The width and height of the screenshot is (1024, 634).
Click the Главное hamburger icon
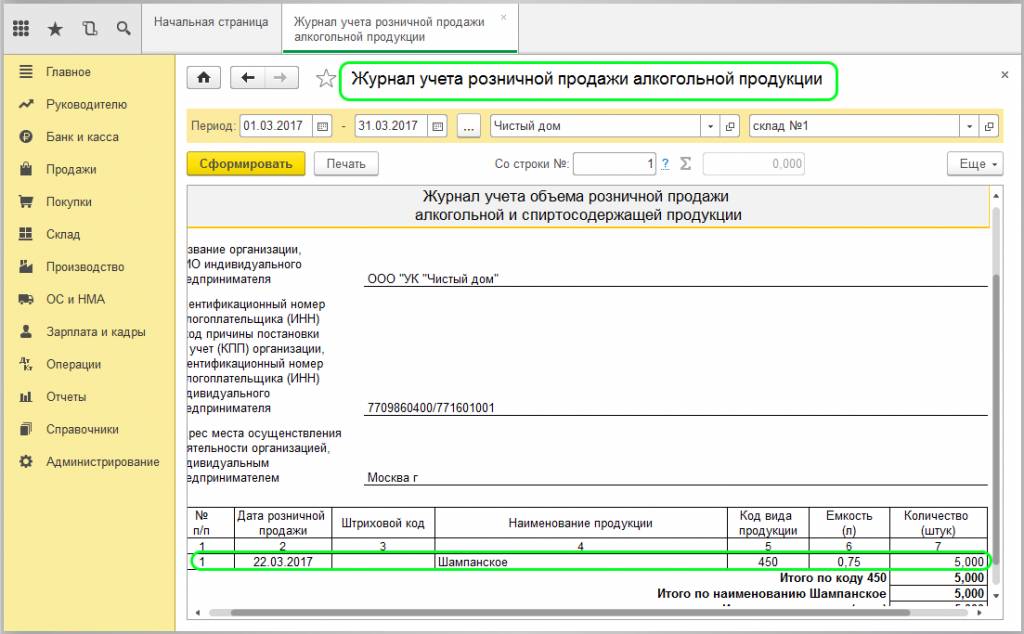[26, 72]
